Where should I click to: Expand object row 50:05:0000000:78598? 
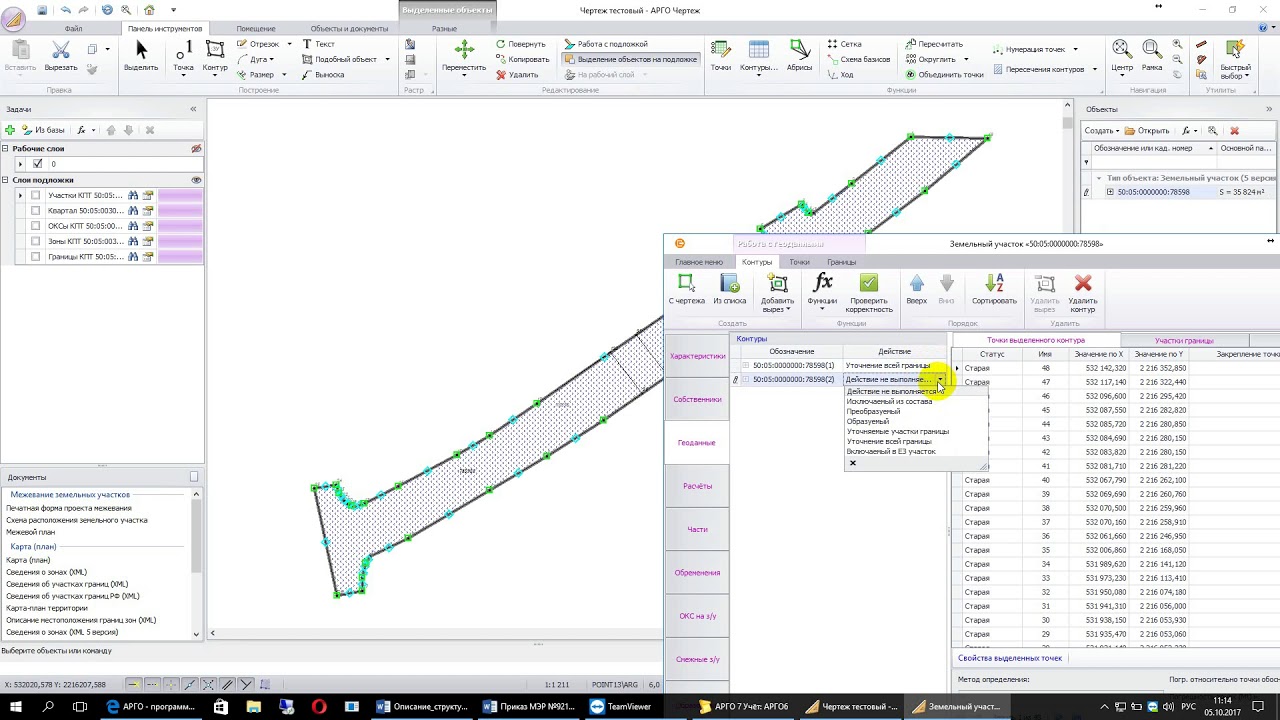(x=1110, y=192)
